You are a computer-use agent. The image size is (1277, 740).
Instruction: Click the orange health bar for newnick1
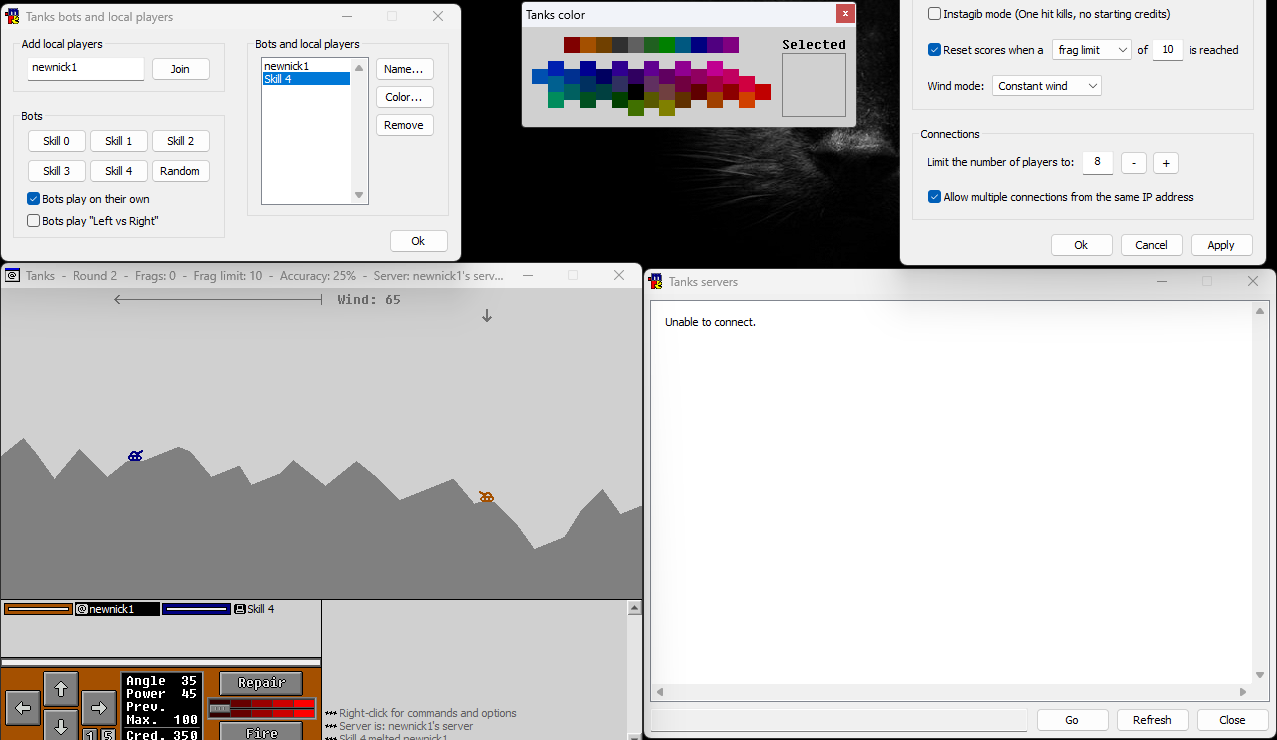(x=39, y=608)
